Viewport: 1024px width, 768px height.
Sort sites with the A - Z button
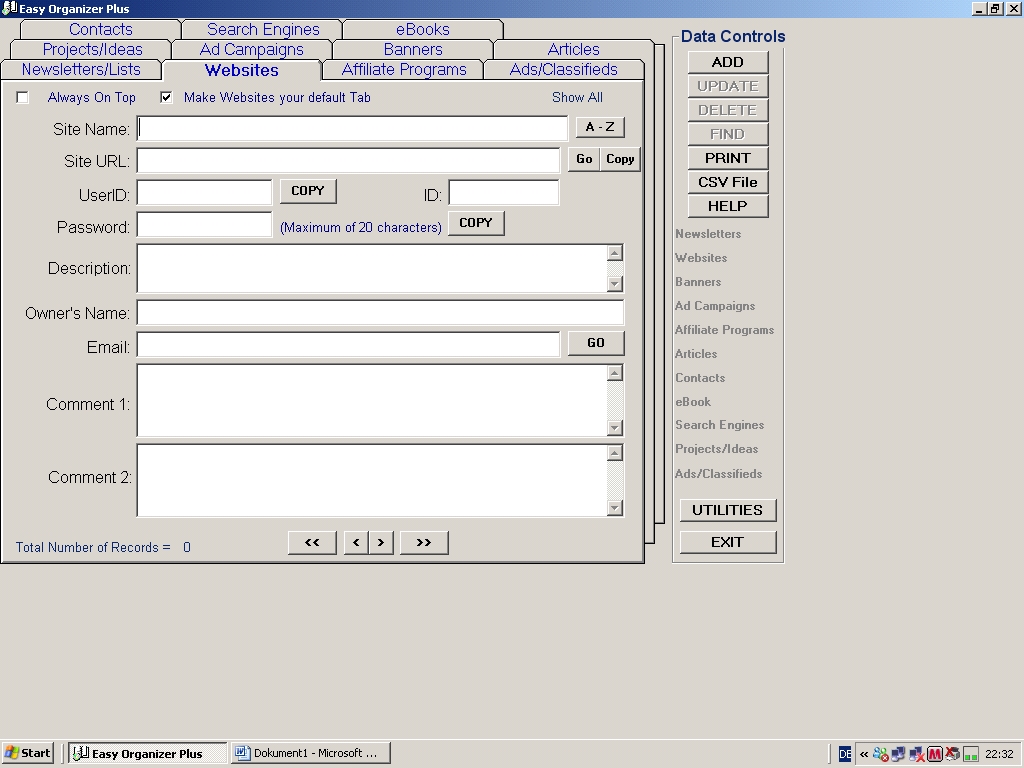pos(600,127)
